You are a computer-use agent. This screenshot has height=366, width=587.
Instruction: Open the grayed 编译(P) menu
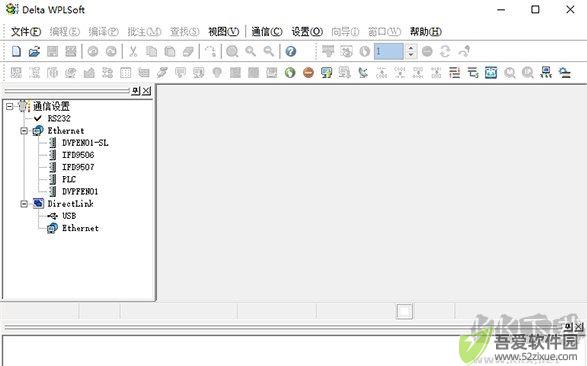pyautogui.click(x=104, y=32)
